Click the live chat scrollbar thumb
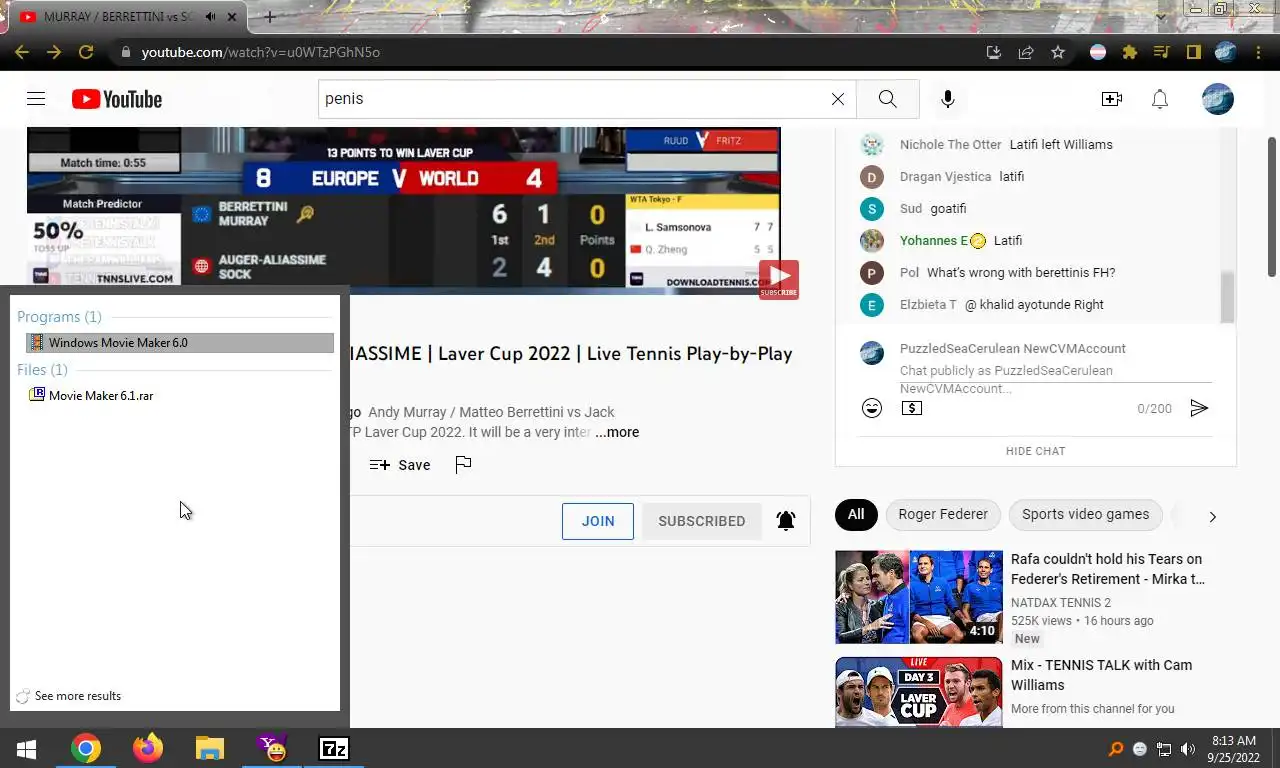The width and height of the screenshot is (1280, 768). point(1227,296)
